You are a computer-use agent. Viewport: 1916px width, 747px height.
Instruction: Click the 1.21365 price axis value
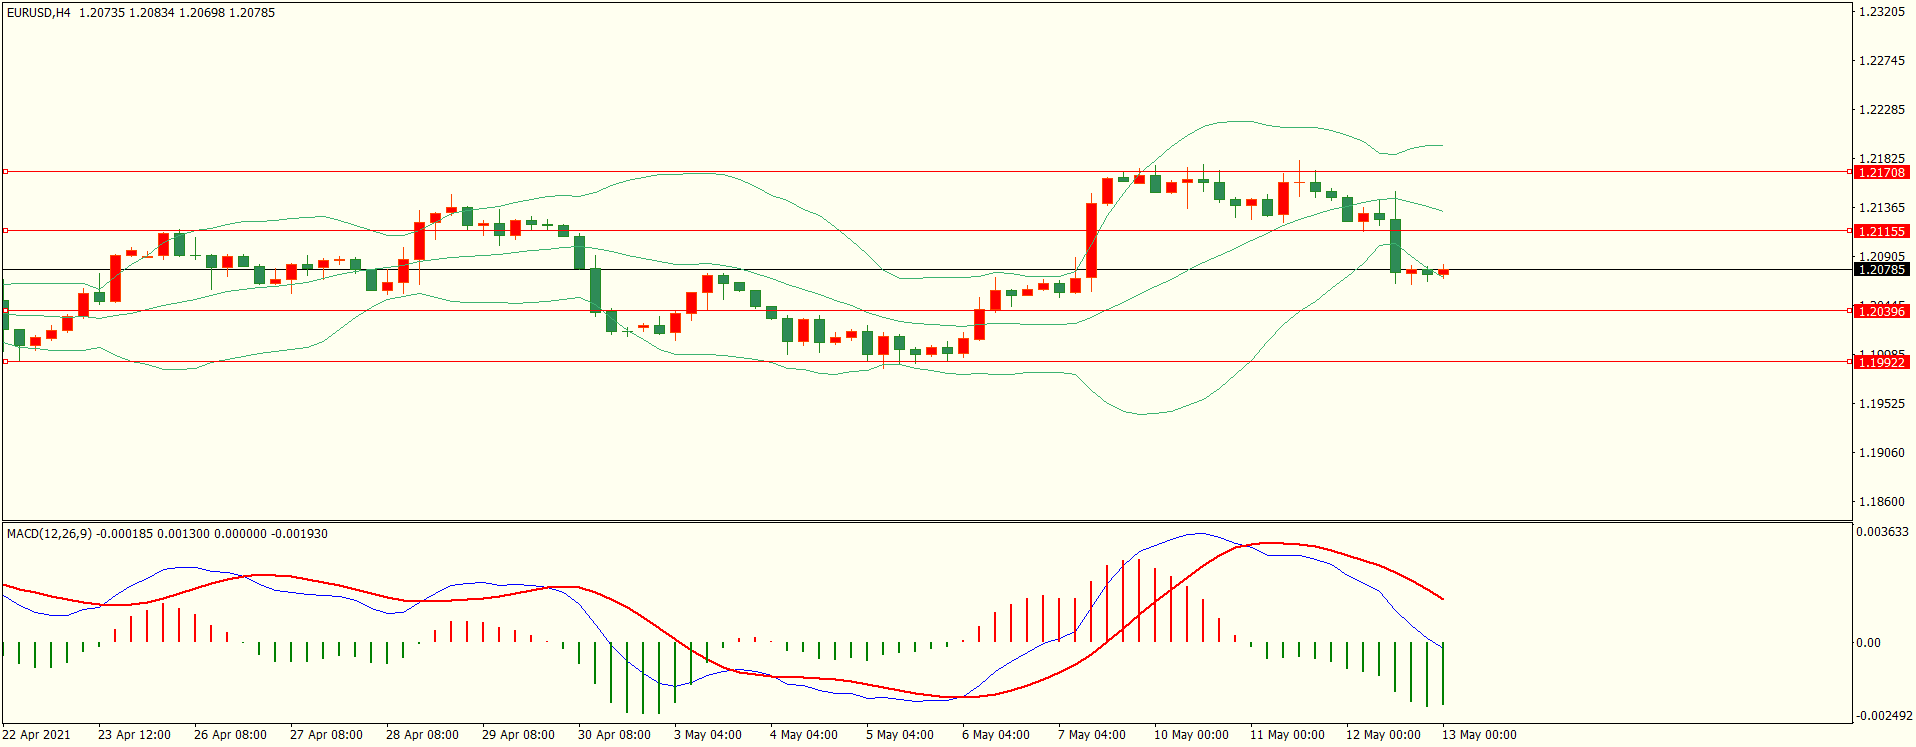click(1881, 208)
